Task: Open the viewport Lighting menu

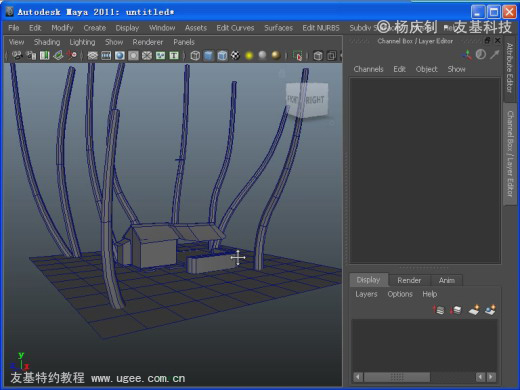Action: pyautogui.click(x=82, y=42)
